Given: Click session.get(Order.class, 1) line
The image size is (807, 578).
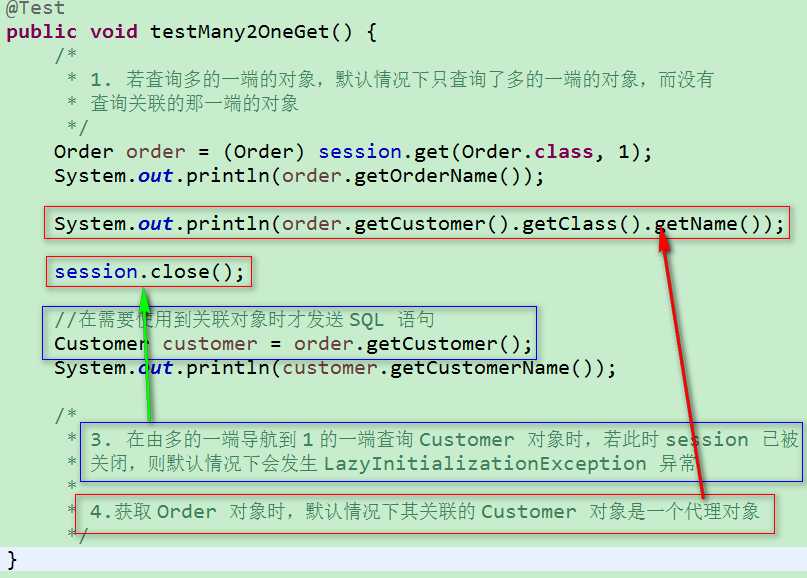Looking at the screenshot, I should (353, 152).
